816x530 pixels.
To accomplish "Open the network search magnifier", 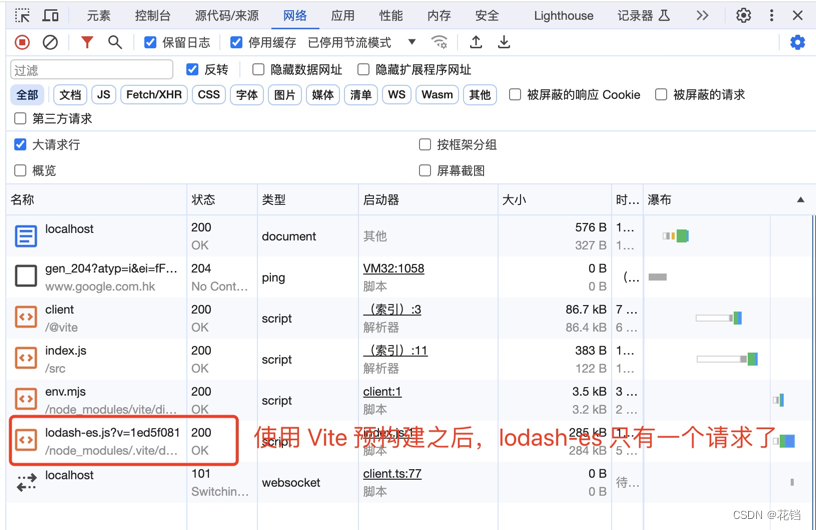I will click(115, 42).
